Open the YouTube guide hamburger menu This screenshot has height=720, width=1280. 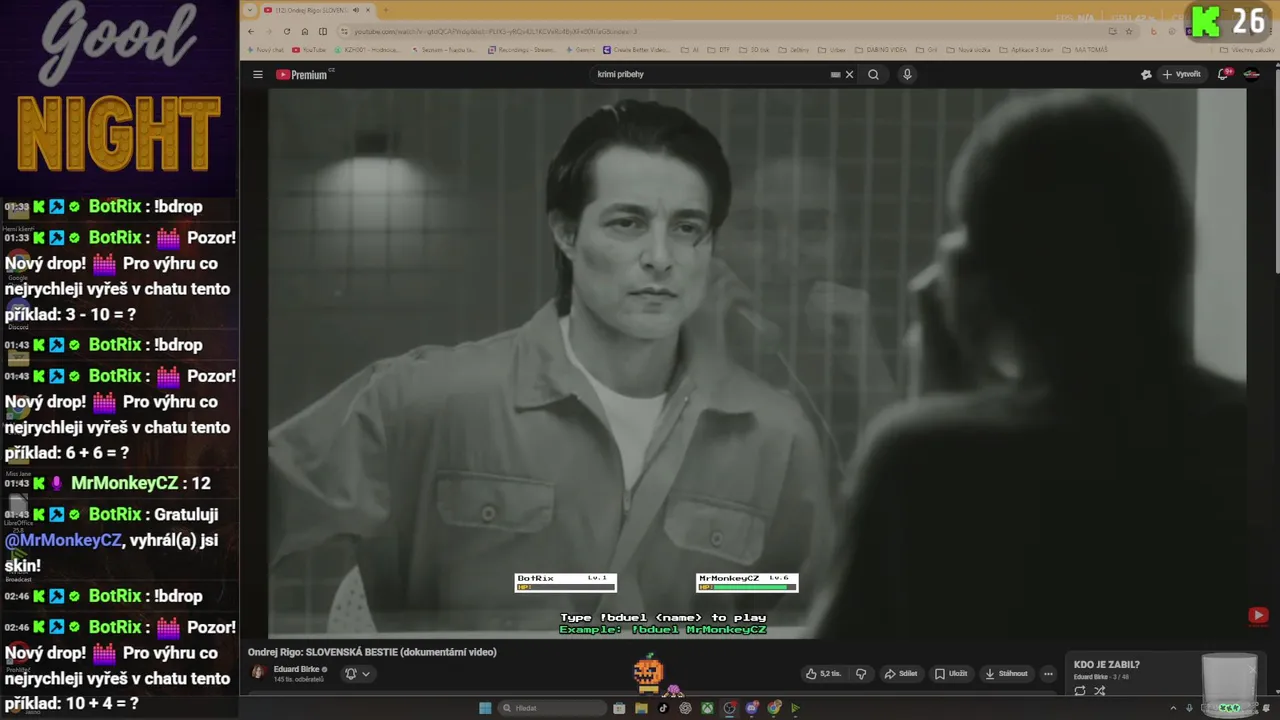coord(258,75)
